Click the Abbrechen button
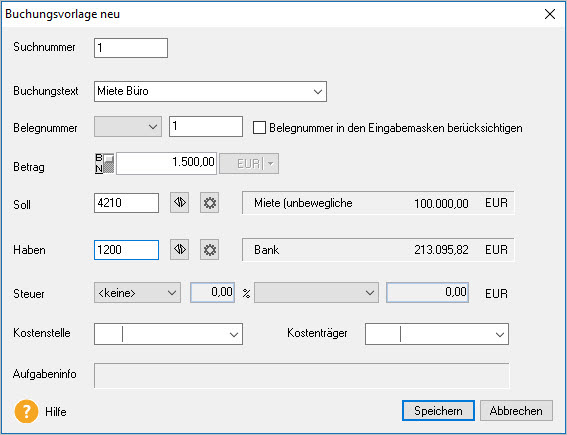This screenshot has height=435, width=567. click(516, 411)
